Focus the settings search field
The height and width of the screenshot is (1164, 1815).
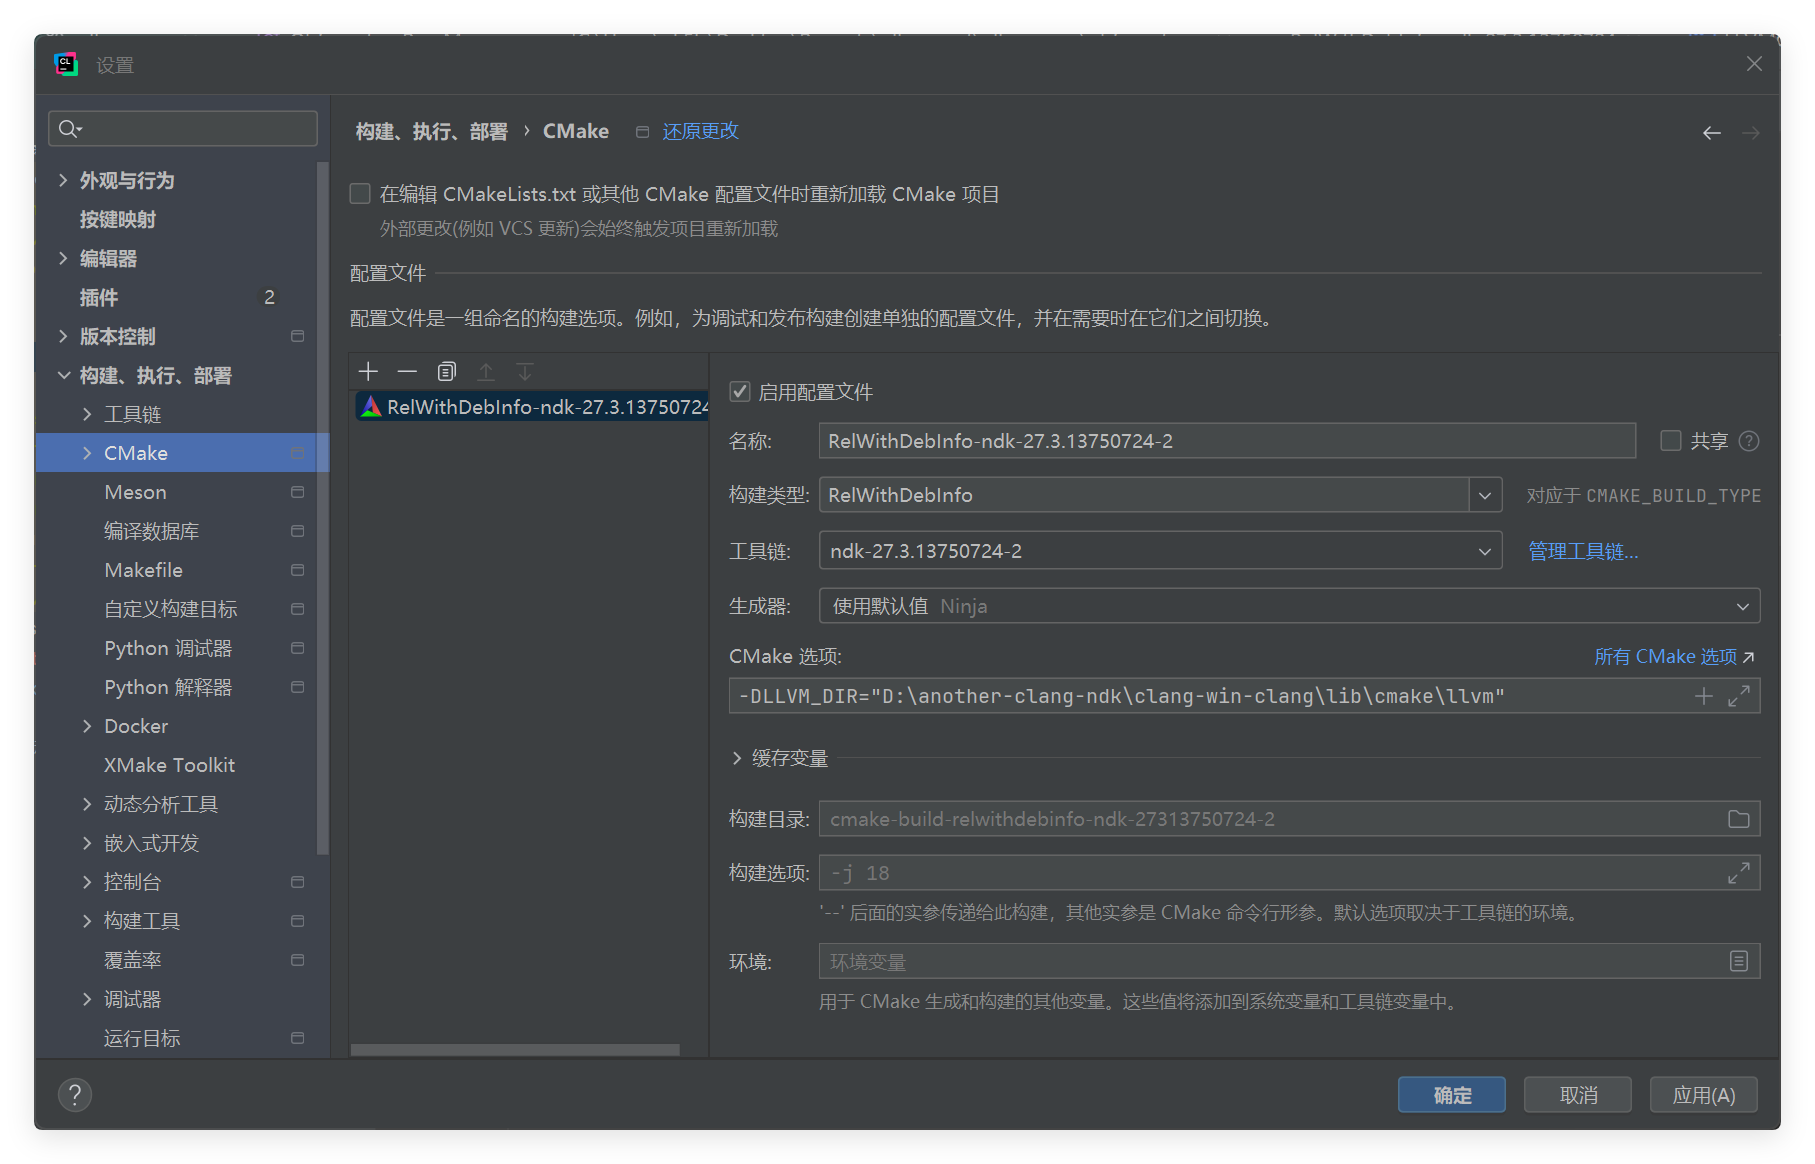(183, 128)
